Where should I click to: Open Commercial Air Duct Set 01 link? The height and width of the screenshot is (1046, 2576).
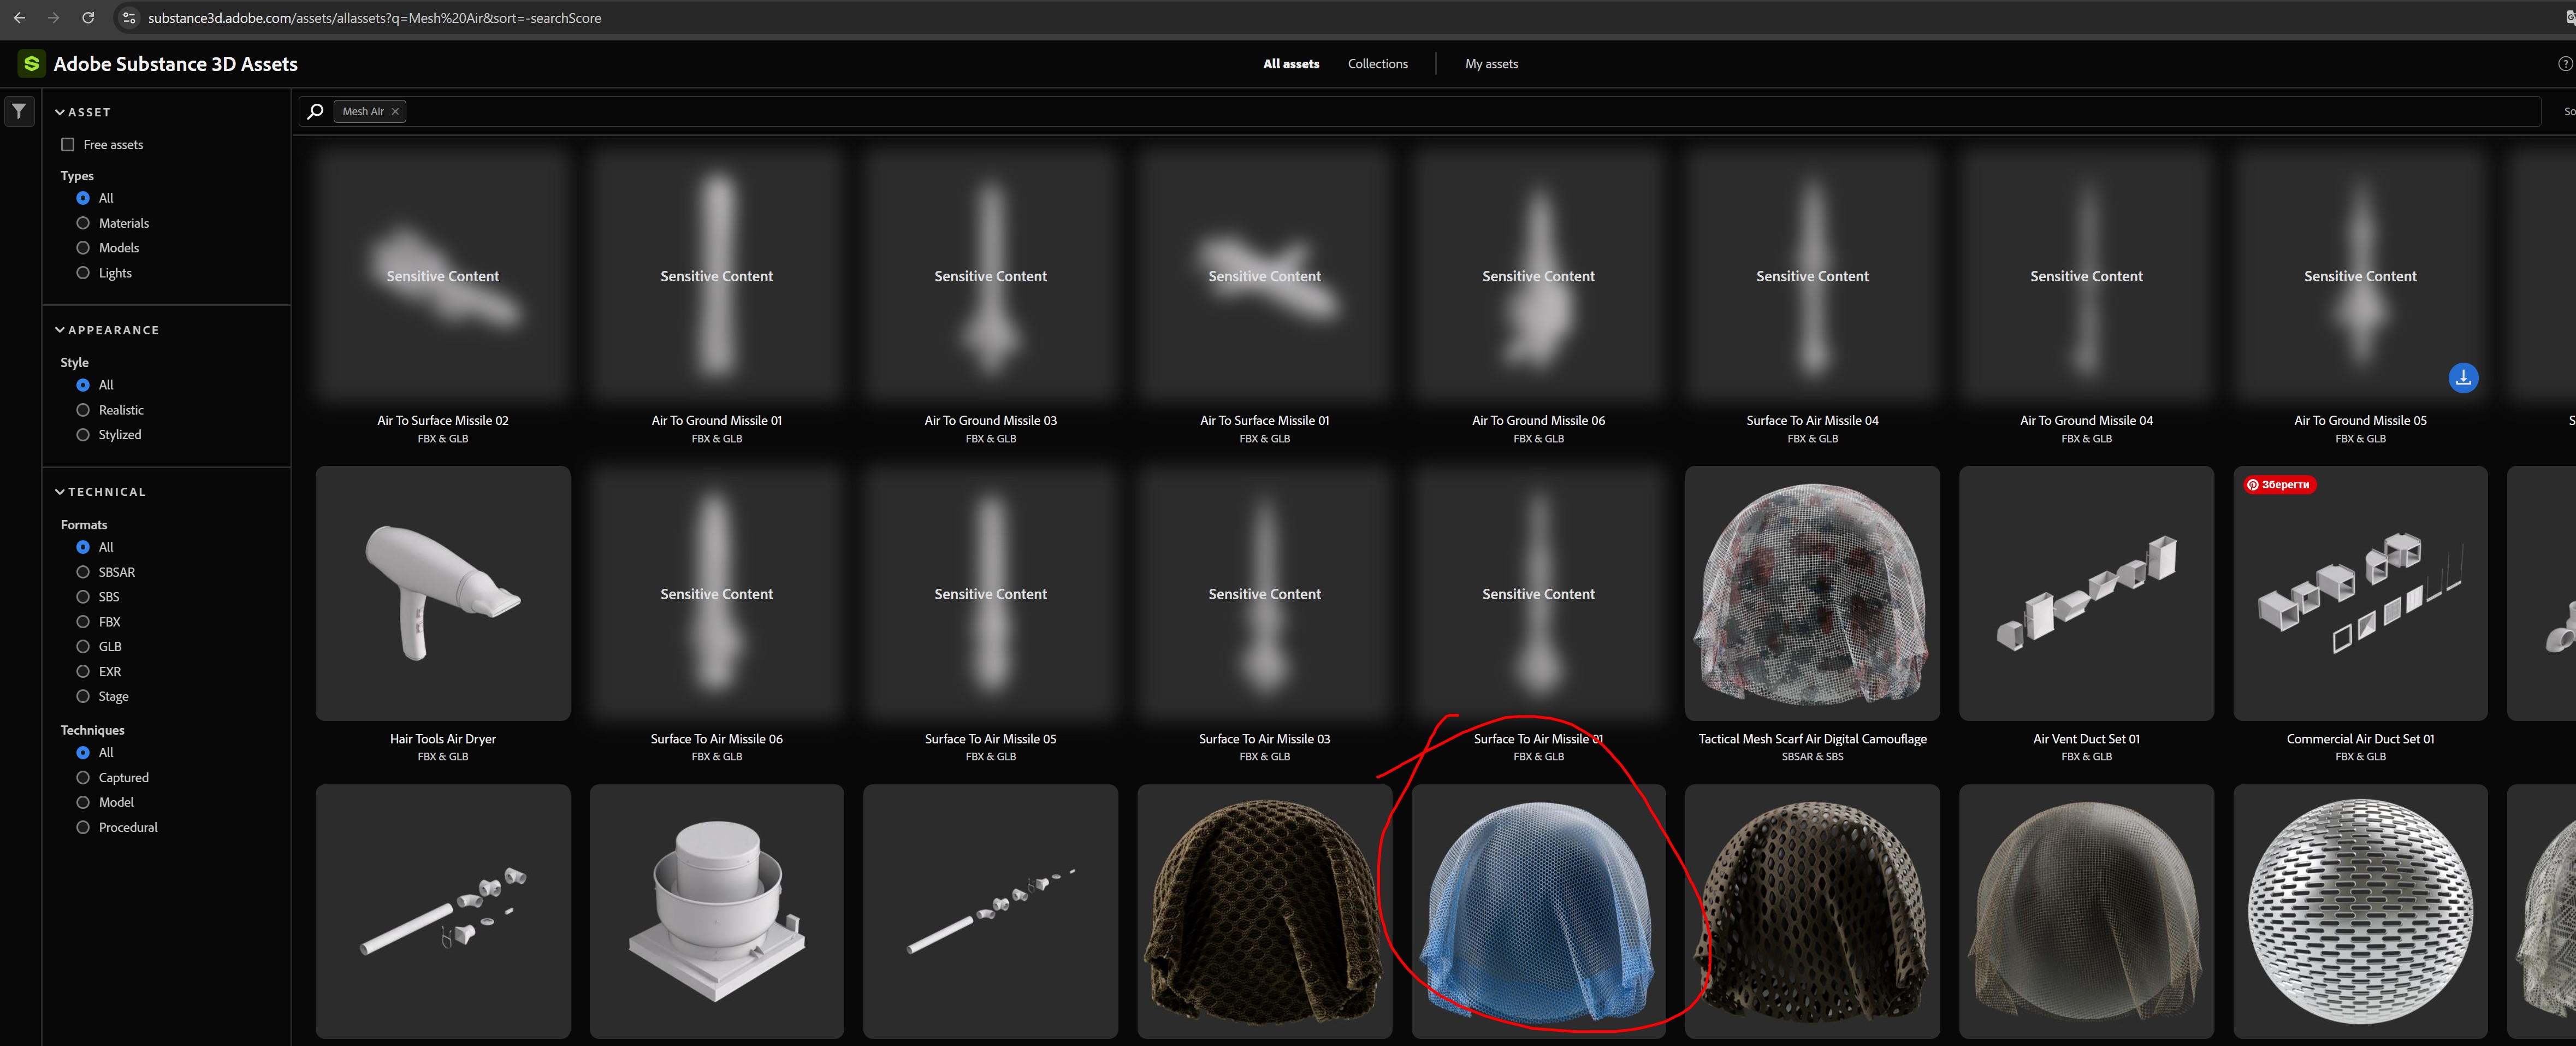2360,739
